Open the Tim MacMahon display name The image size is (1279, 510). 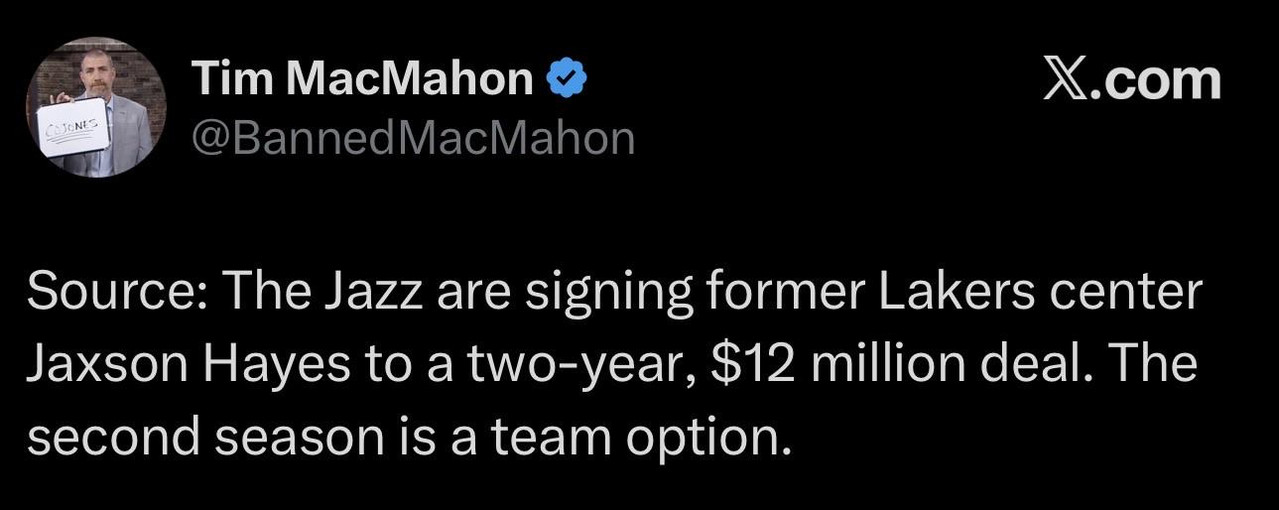[361, 79]
